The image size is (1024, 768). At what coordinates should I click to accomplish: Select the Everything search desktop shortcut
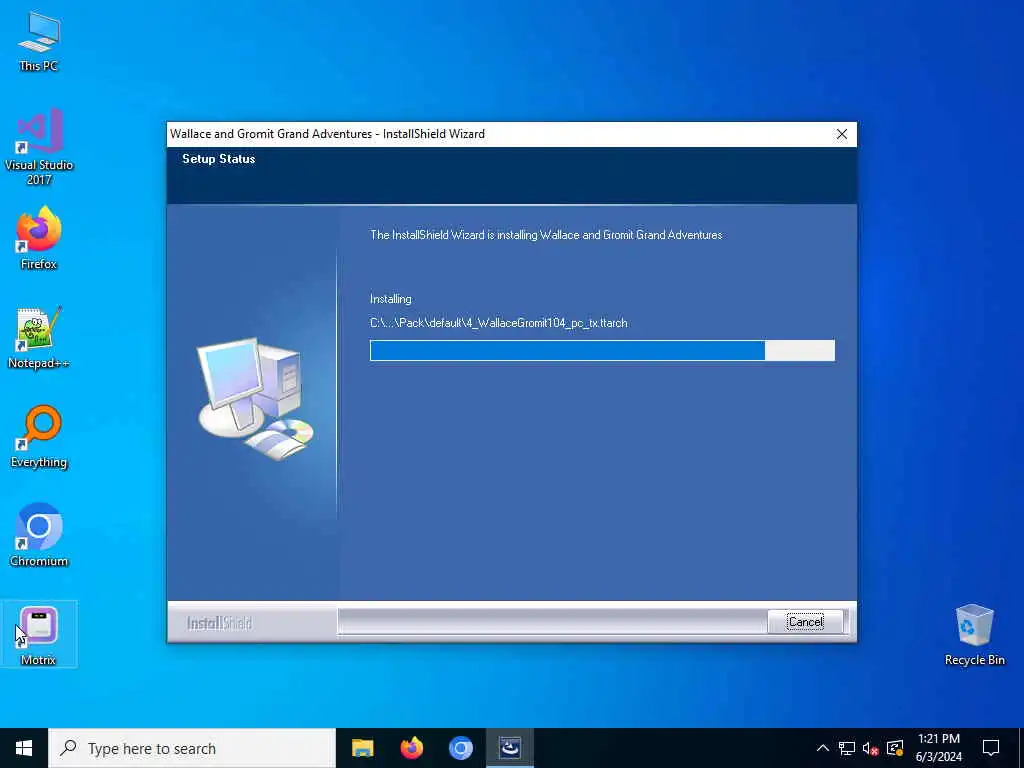(x=39, y=436)
